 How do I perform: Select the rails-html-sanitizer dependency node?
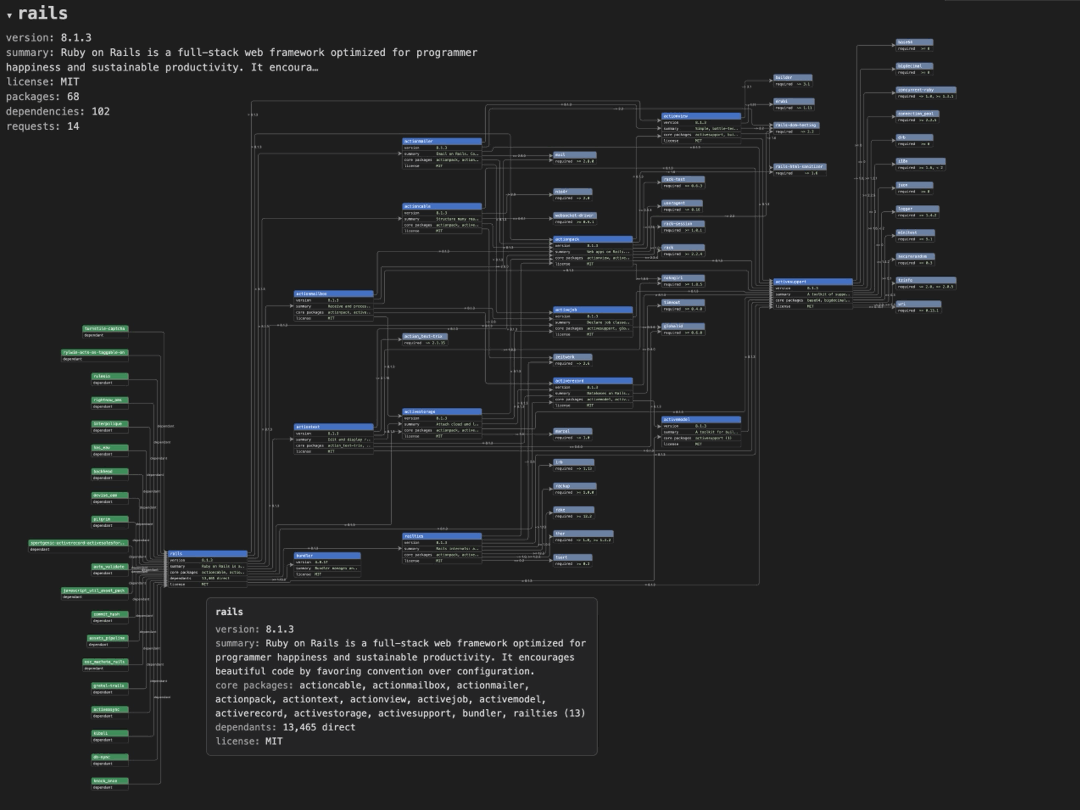(x=800, y=169)
